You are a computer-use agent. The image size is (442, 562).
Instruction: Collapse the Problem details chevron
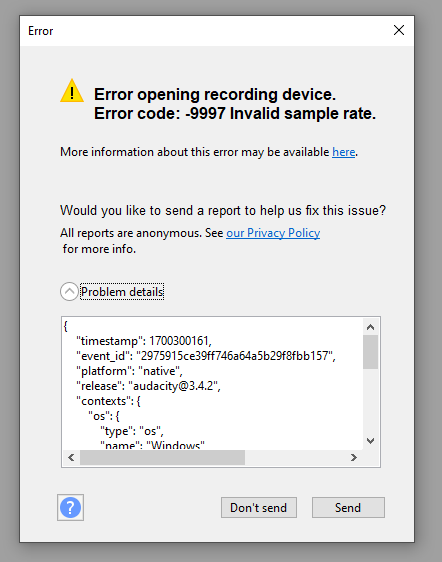pos(69,291)
